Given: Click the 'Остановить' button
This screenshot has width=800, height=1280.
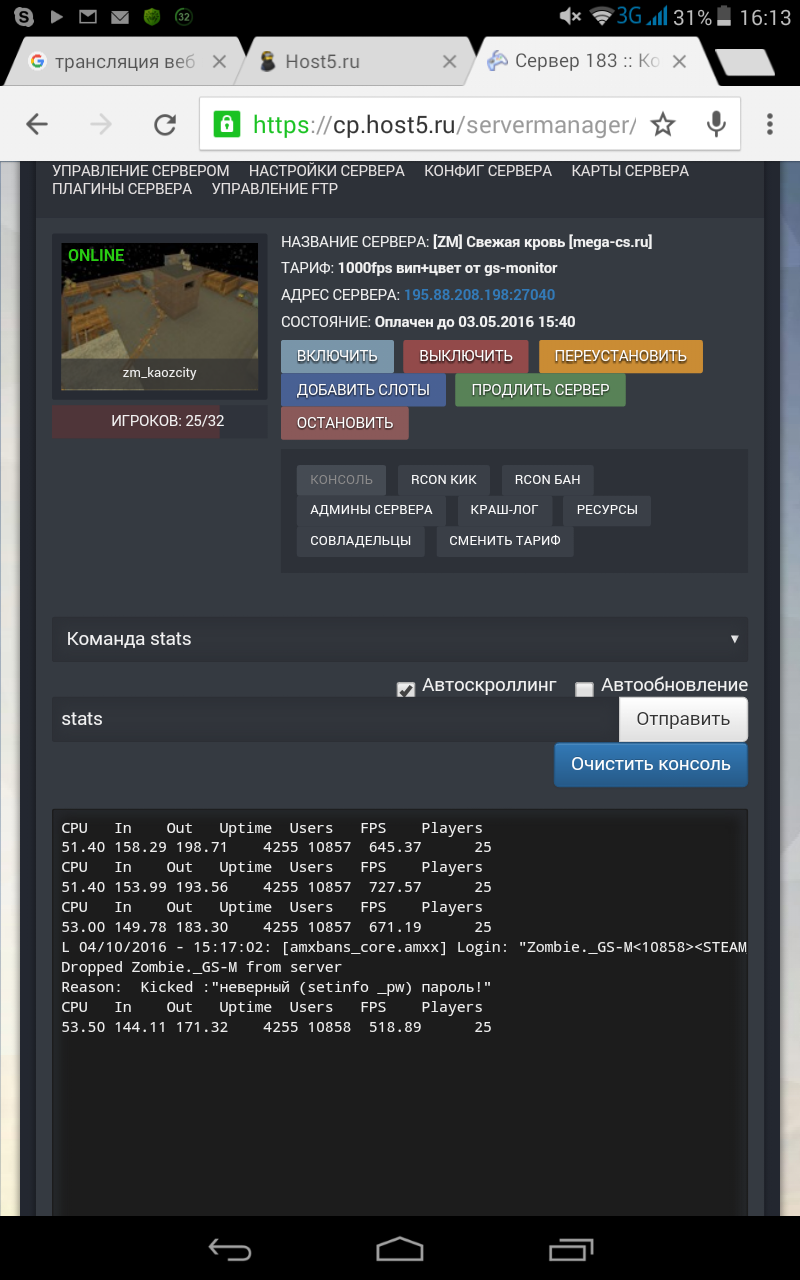Looking at the screenshot, I should [x=345, y=423].
